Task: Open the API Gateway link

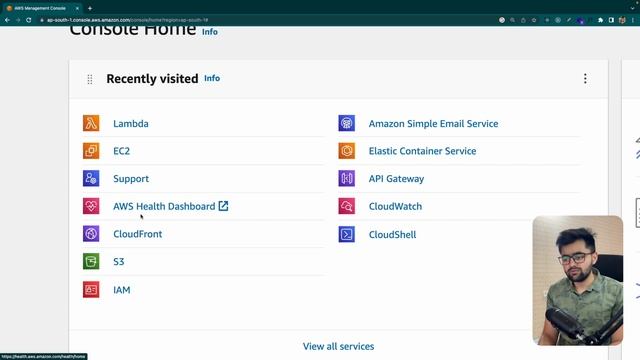Action: point(396,179)
